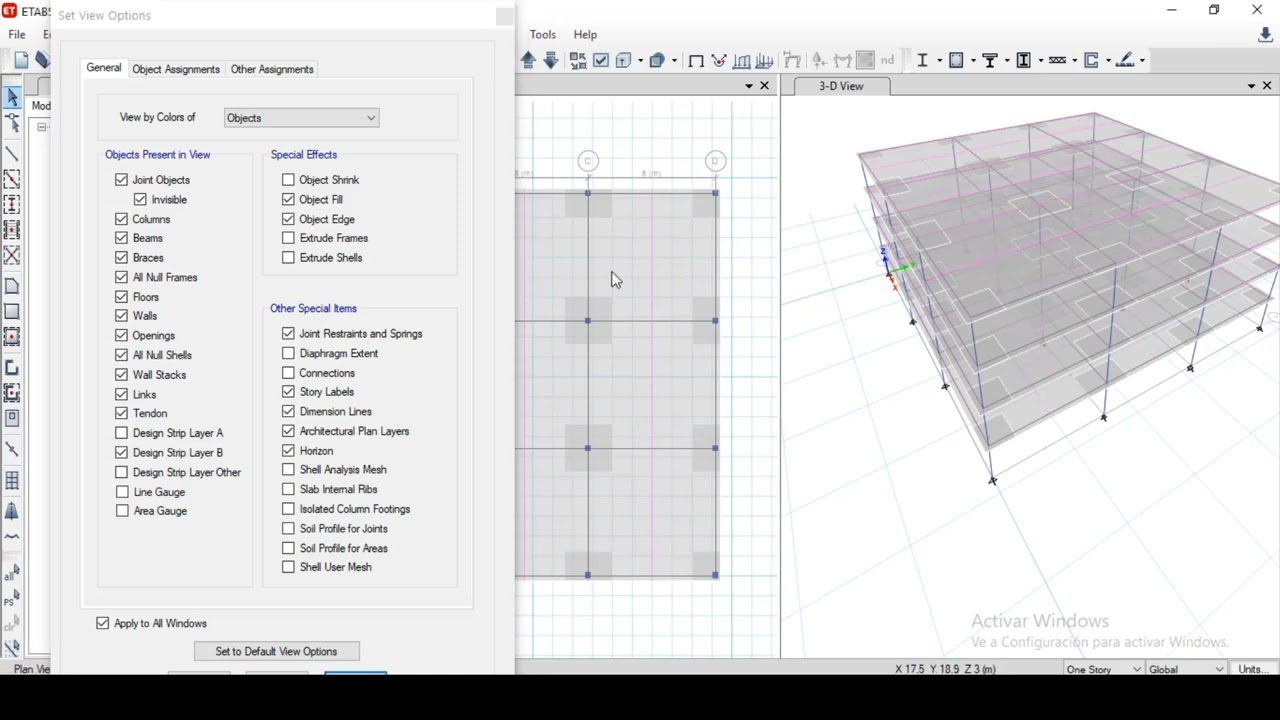
Task: Select the 3-D View tab
Action: tap(841, 86)
